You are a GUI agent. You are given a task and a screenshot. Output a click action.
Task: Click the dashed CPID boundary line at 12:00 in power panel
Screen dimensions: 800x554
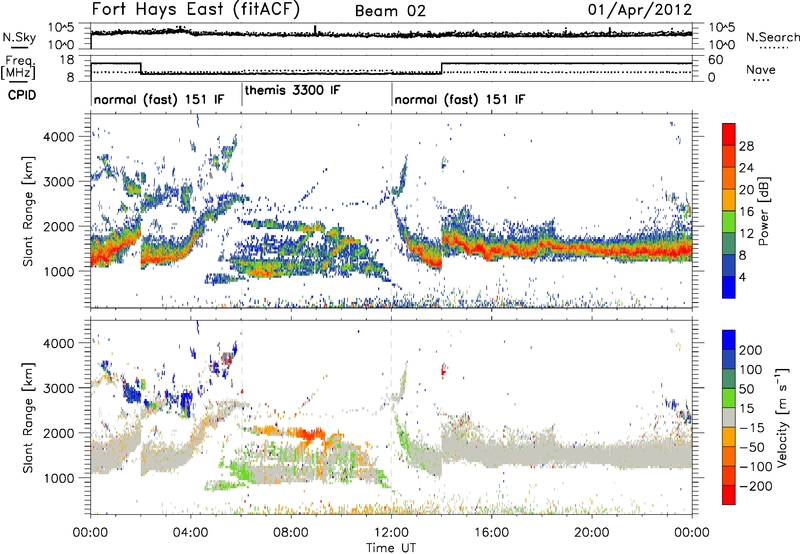391,211
